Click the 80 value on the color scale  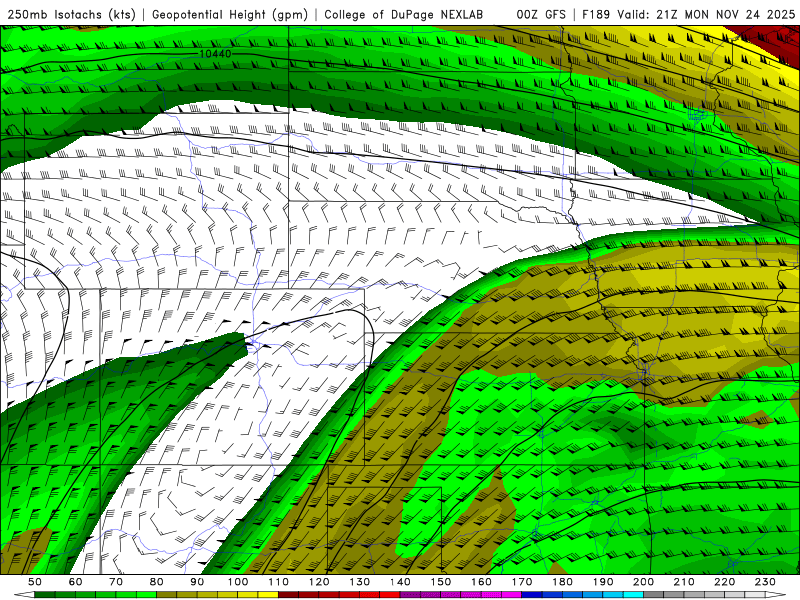coord(157,582)
